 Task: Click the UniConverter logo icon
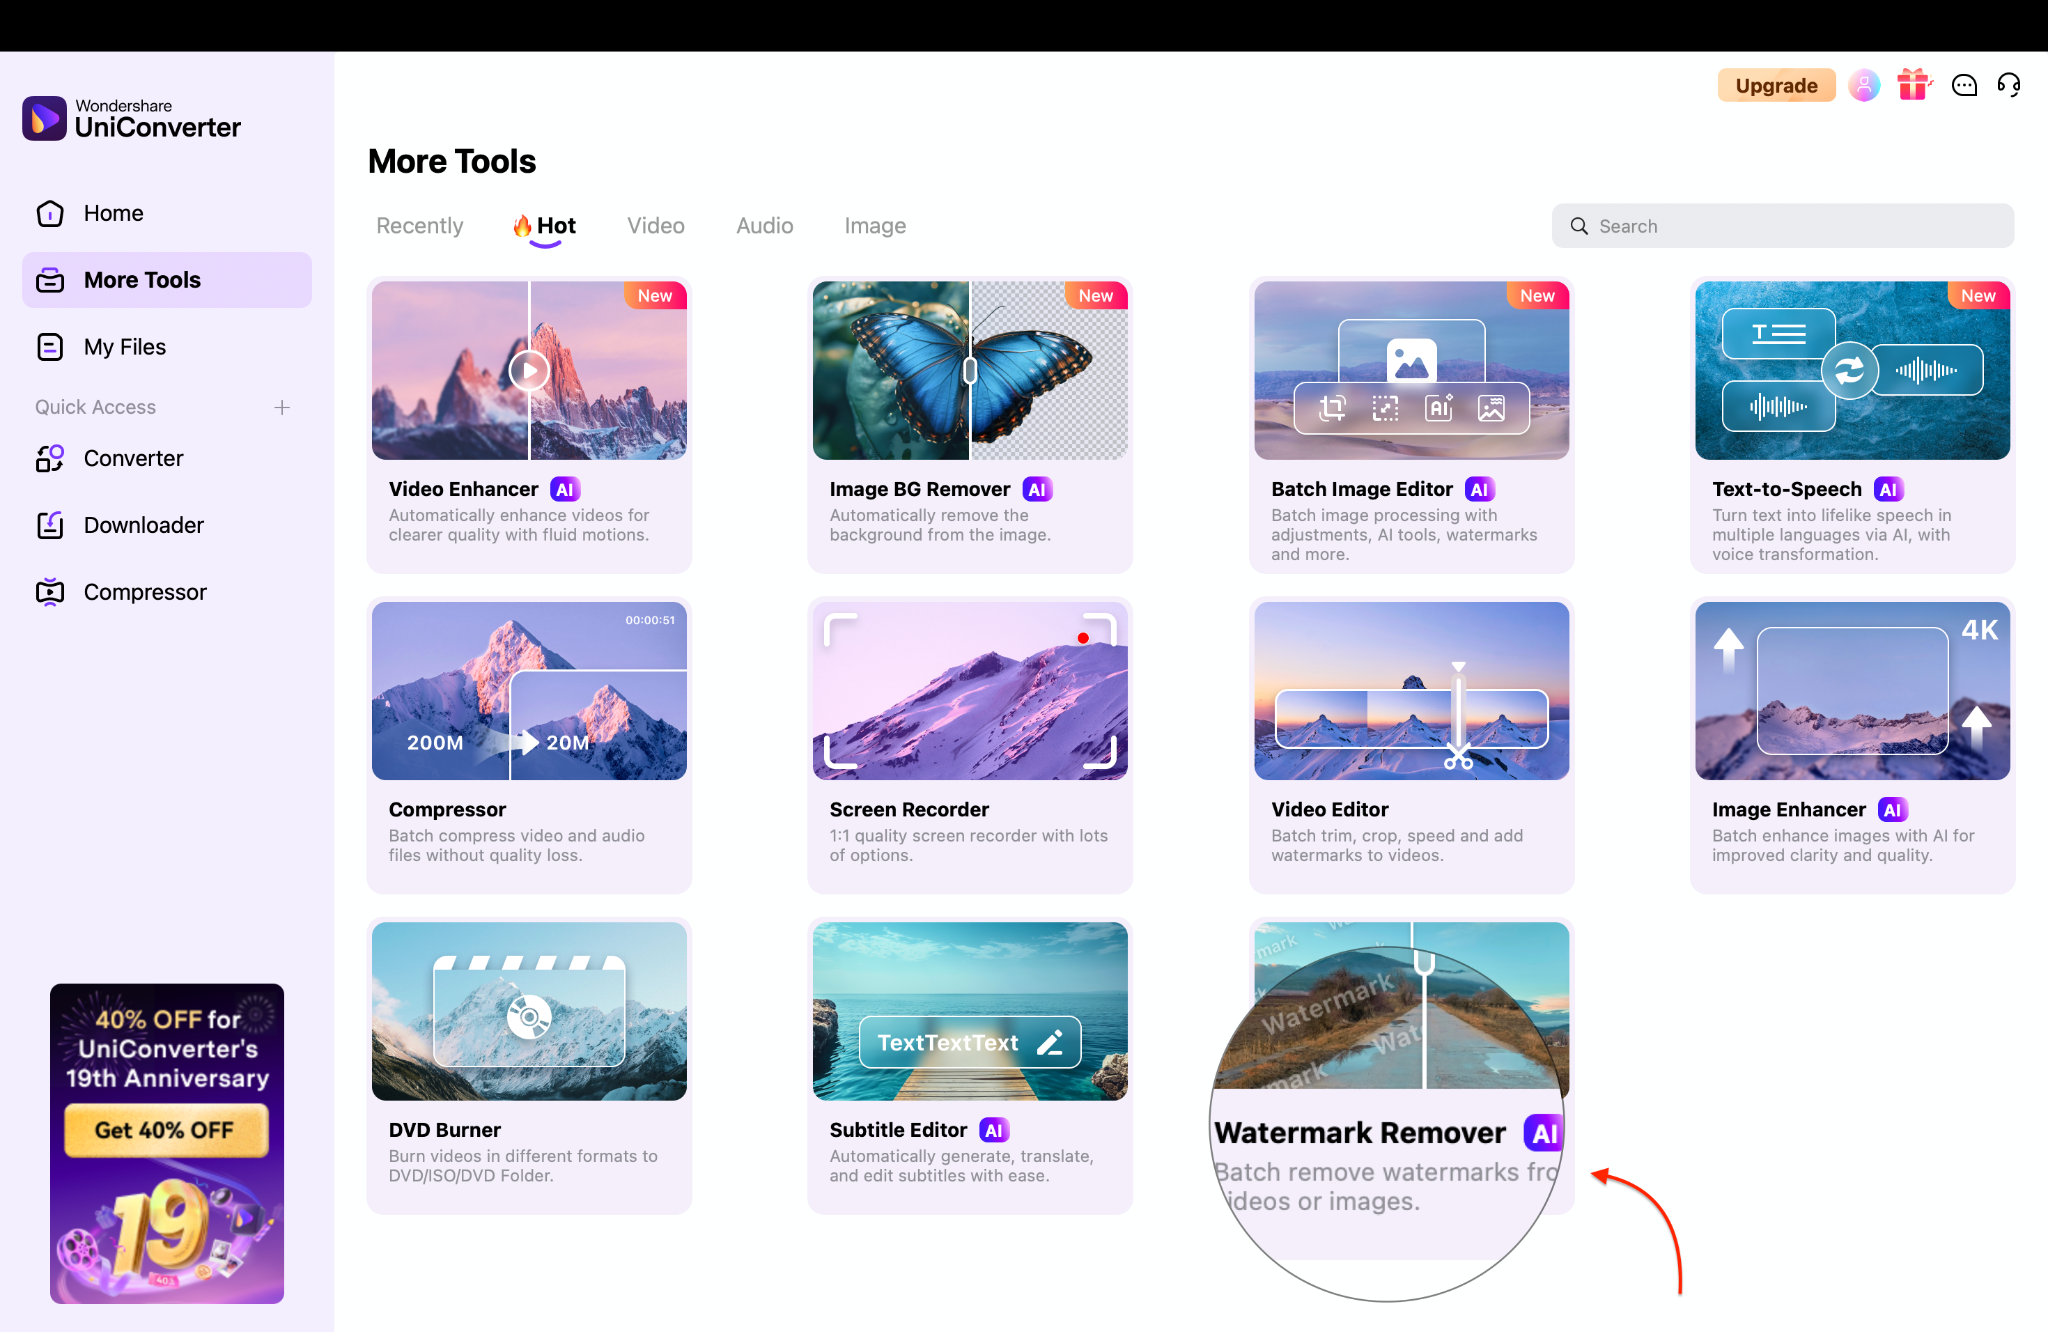click(x=44, y=118)
